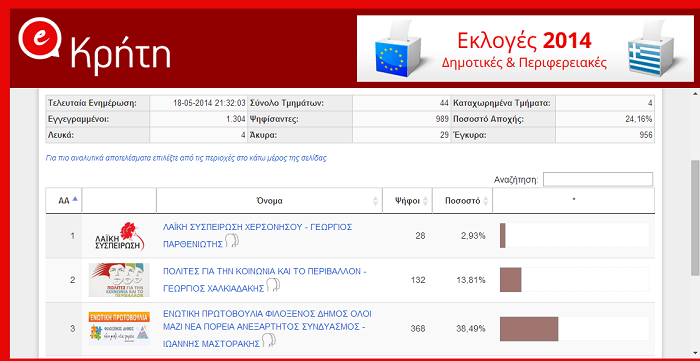700x361 pixels.
Task: Click the eKriti speech bubble logo
Action: [x=40, y=39]
